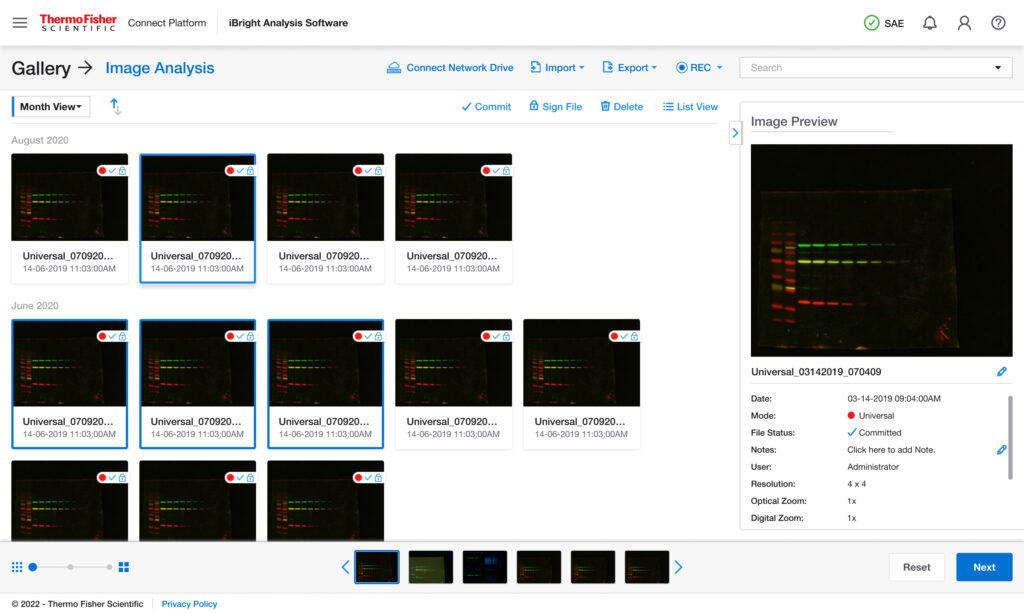Click the pencil icon next to Notes

(1002, 450)
